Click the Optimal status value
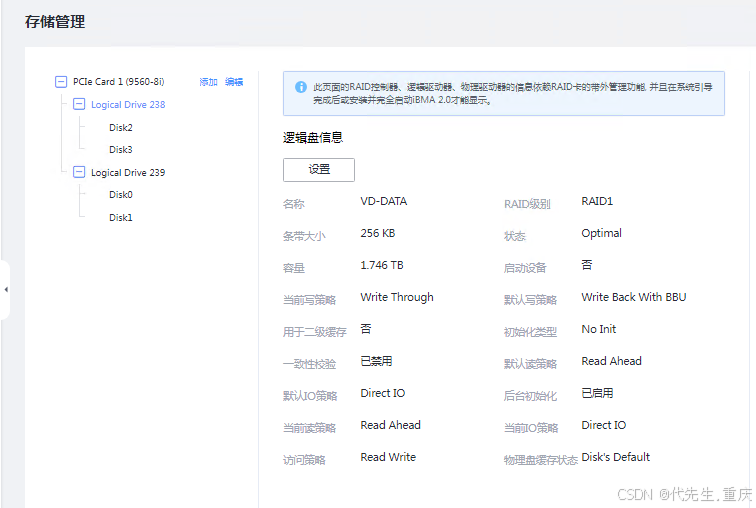Viewport: 756px width, 508px height. (x=601, y=233)
